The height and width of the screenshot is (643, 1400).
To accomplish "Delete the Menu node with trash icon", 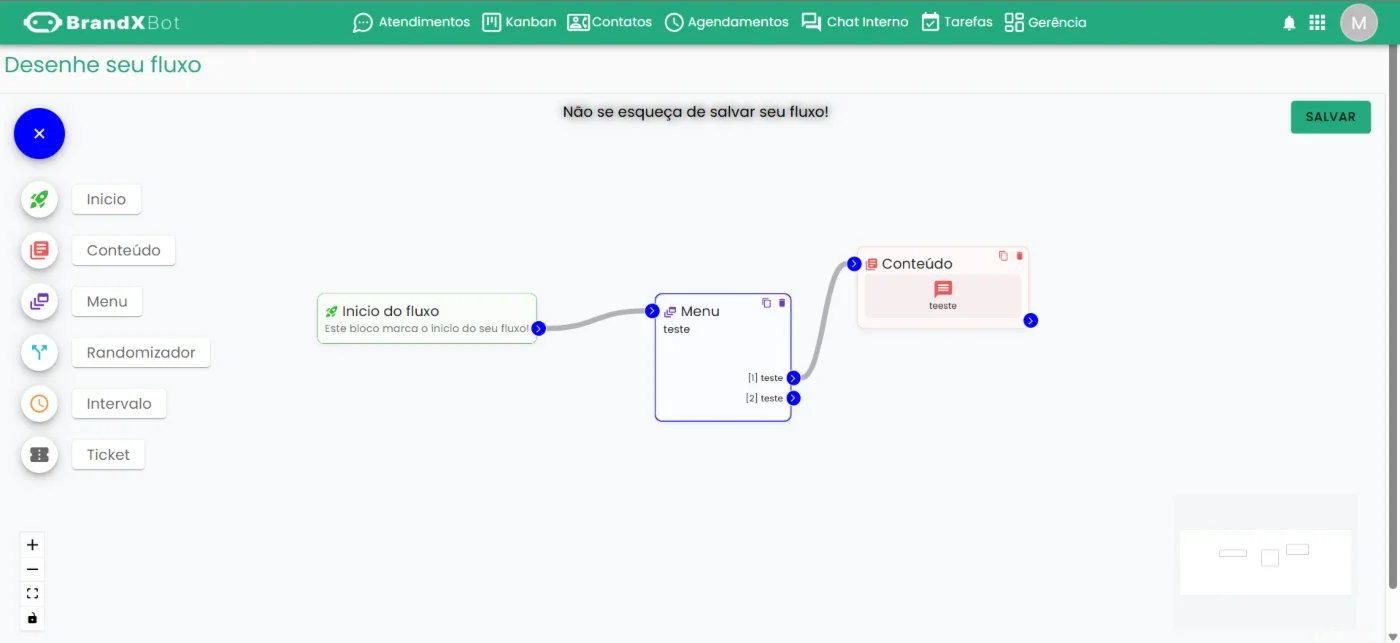I will 782,303.
